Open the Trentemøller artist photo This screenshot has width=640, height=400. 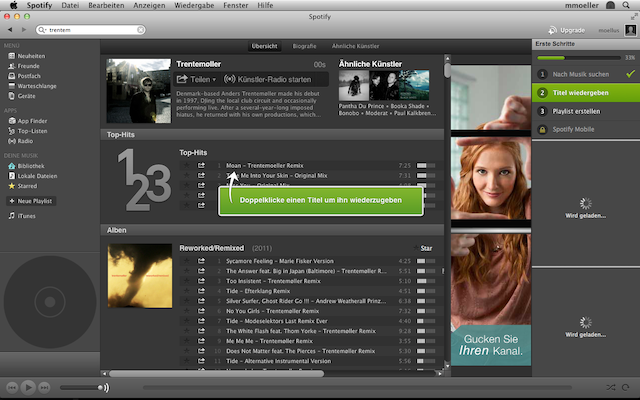(x=139, y=91)
